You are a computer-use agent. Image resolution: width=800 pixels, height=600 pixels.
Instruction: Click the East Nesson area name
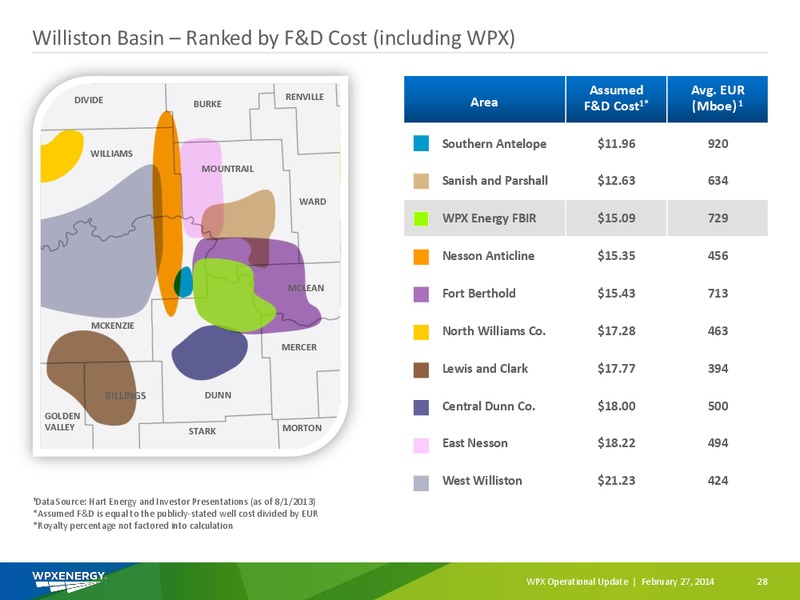474,443
